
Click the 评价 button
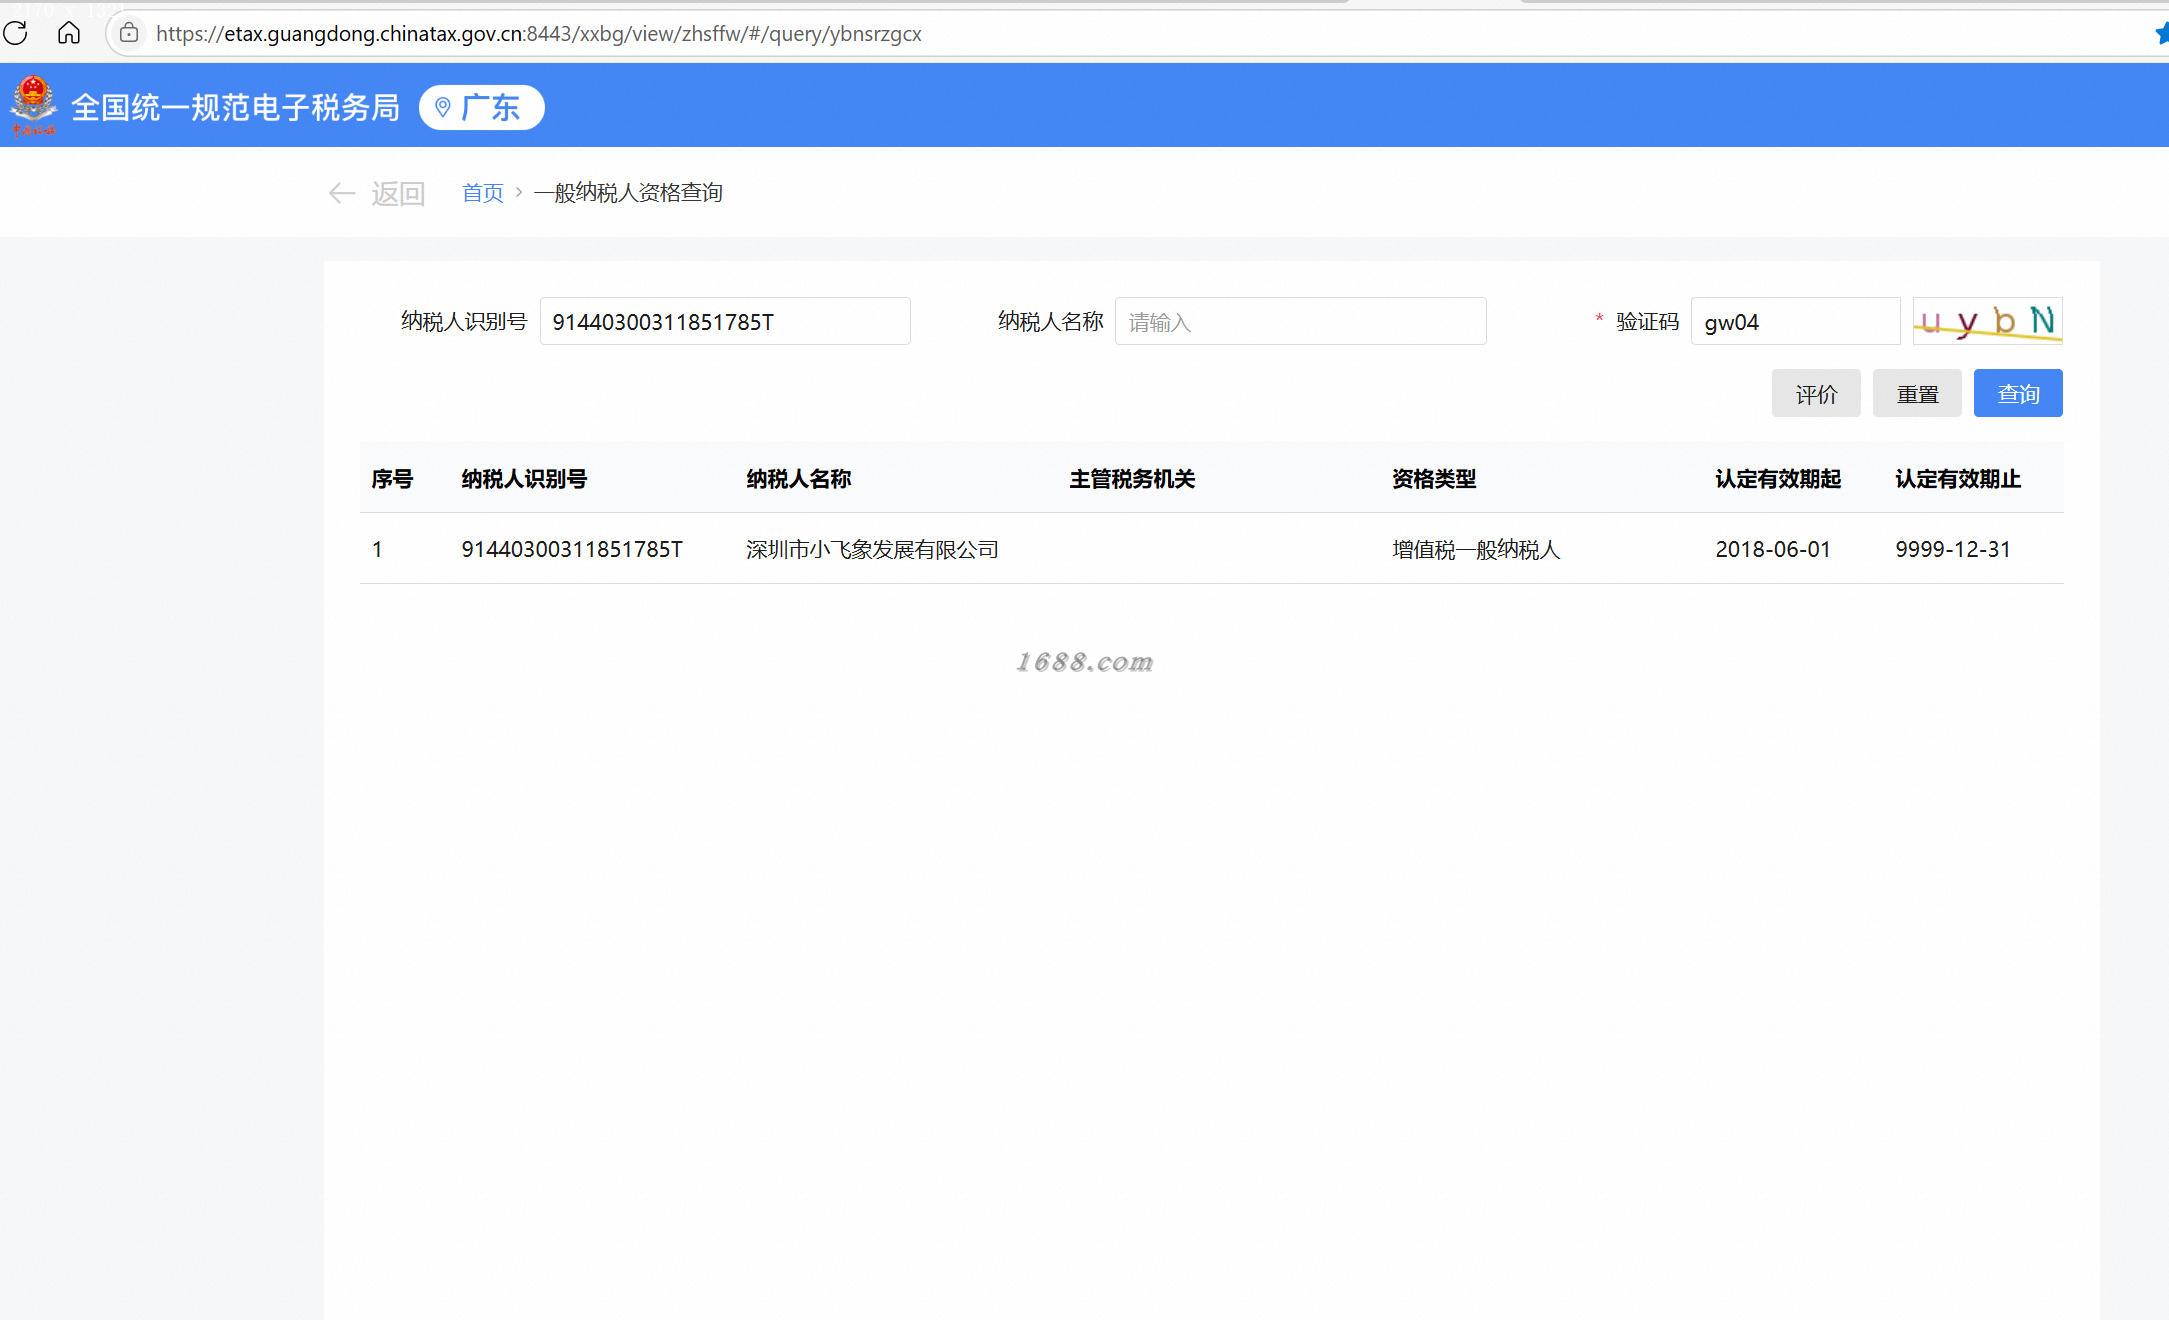pyautogui.click(x=1815, y=394)
